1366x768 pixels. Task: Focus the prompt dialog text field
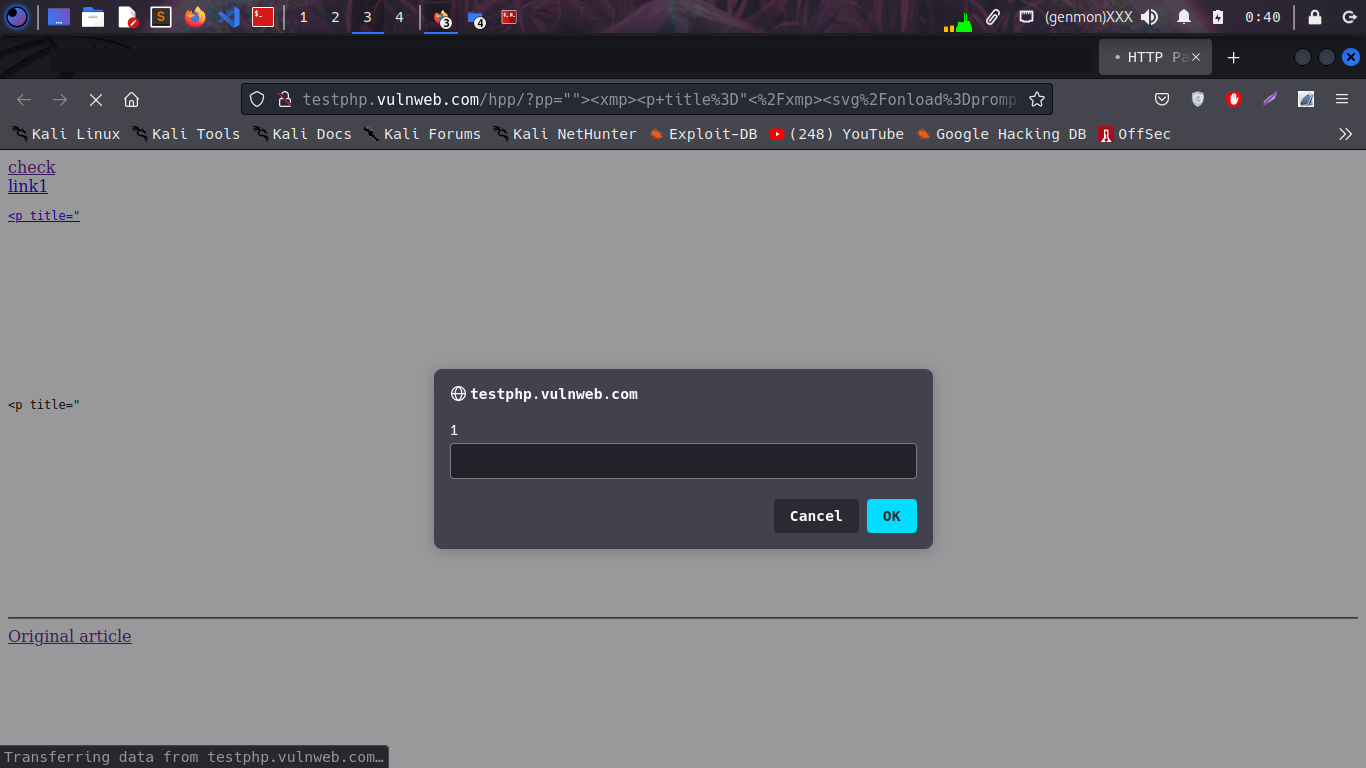(x=683, y=461)
